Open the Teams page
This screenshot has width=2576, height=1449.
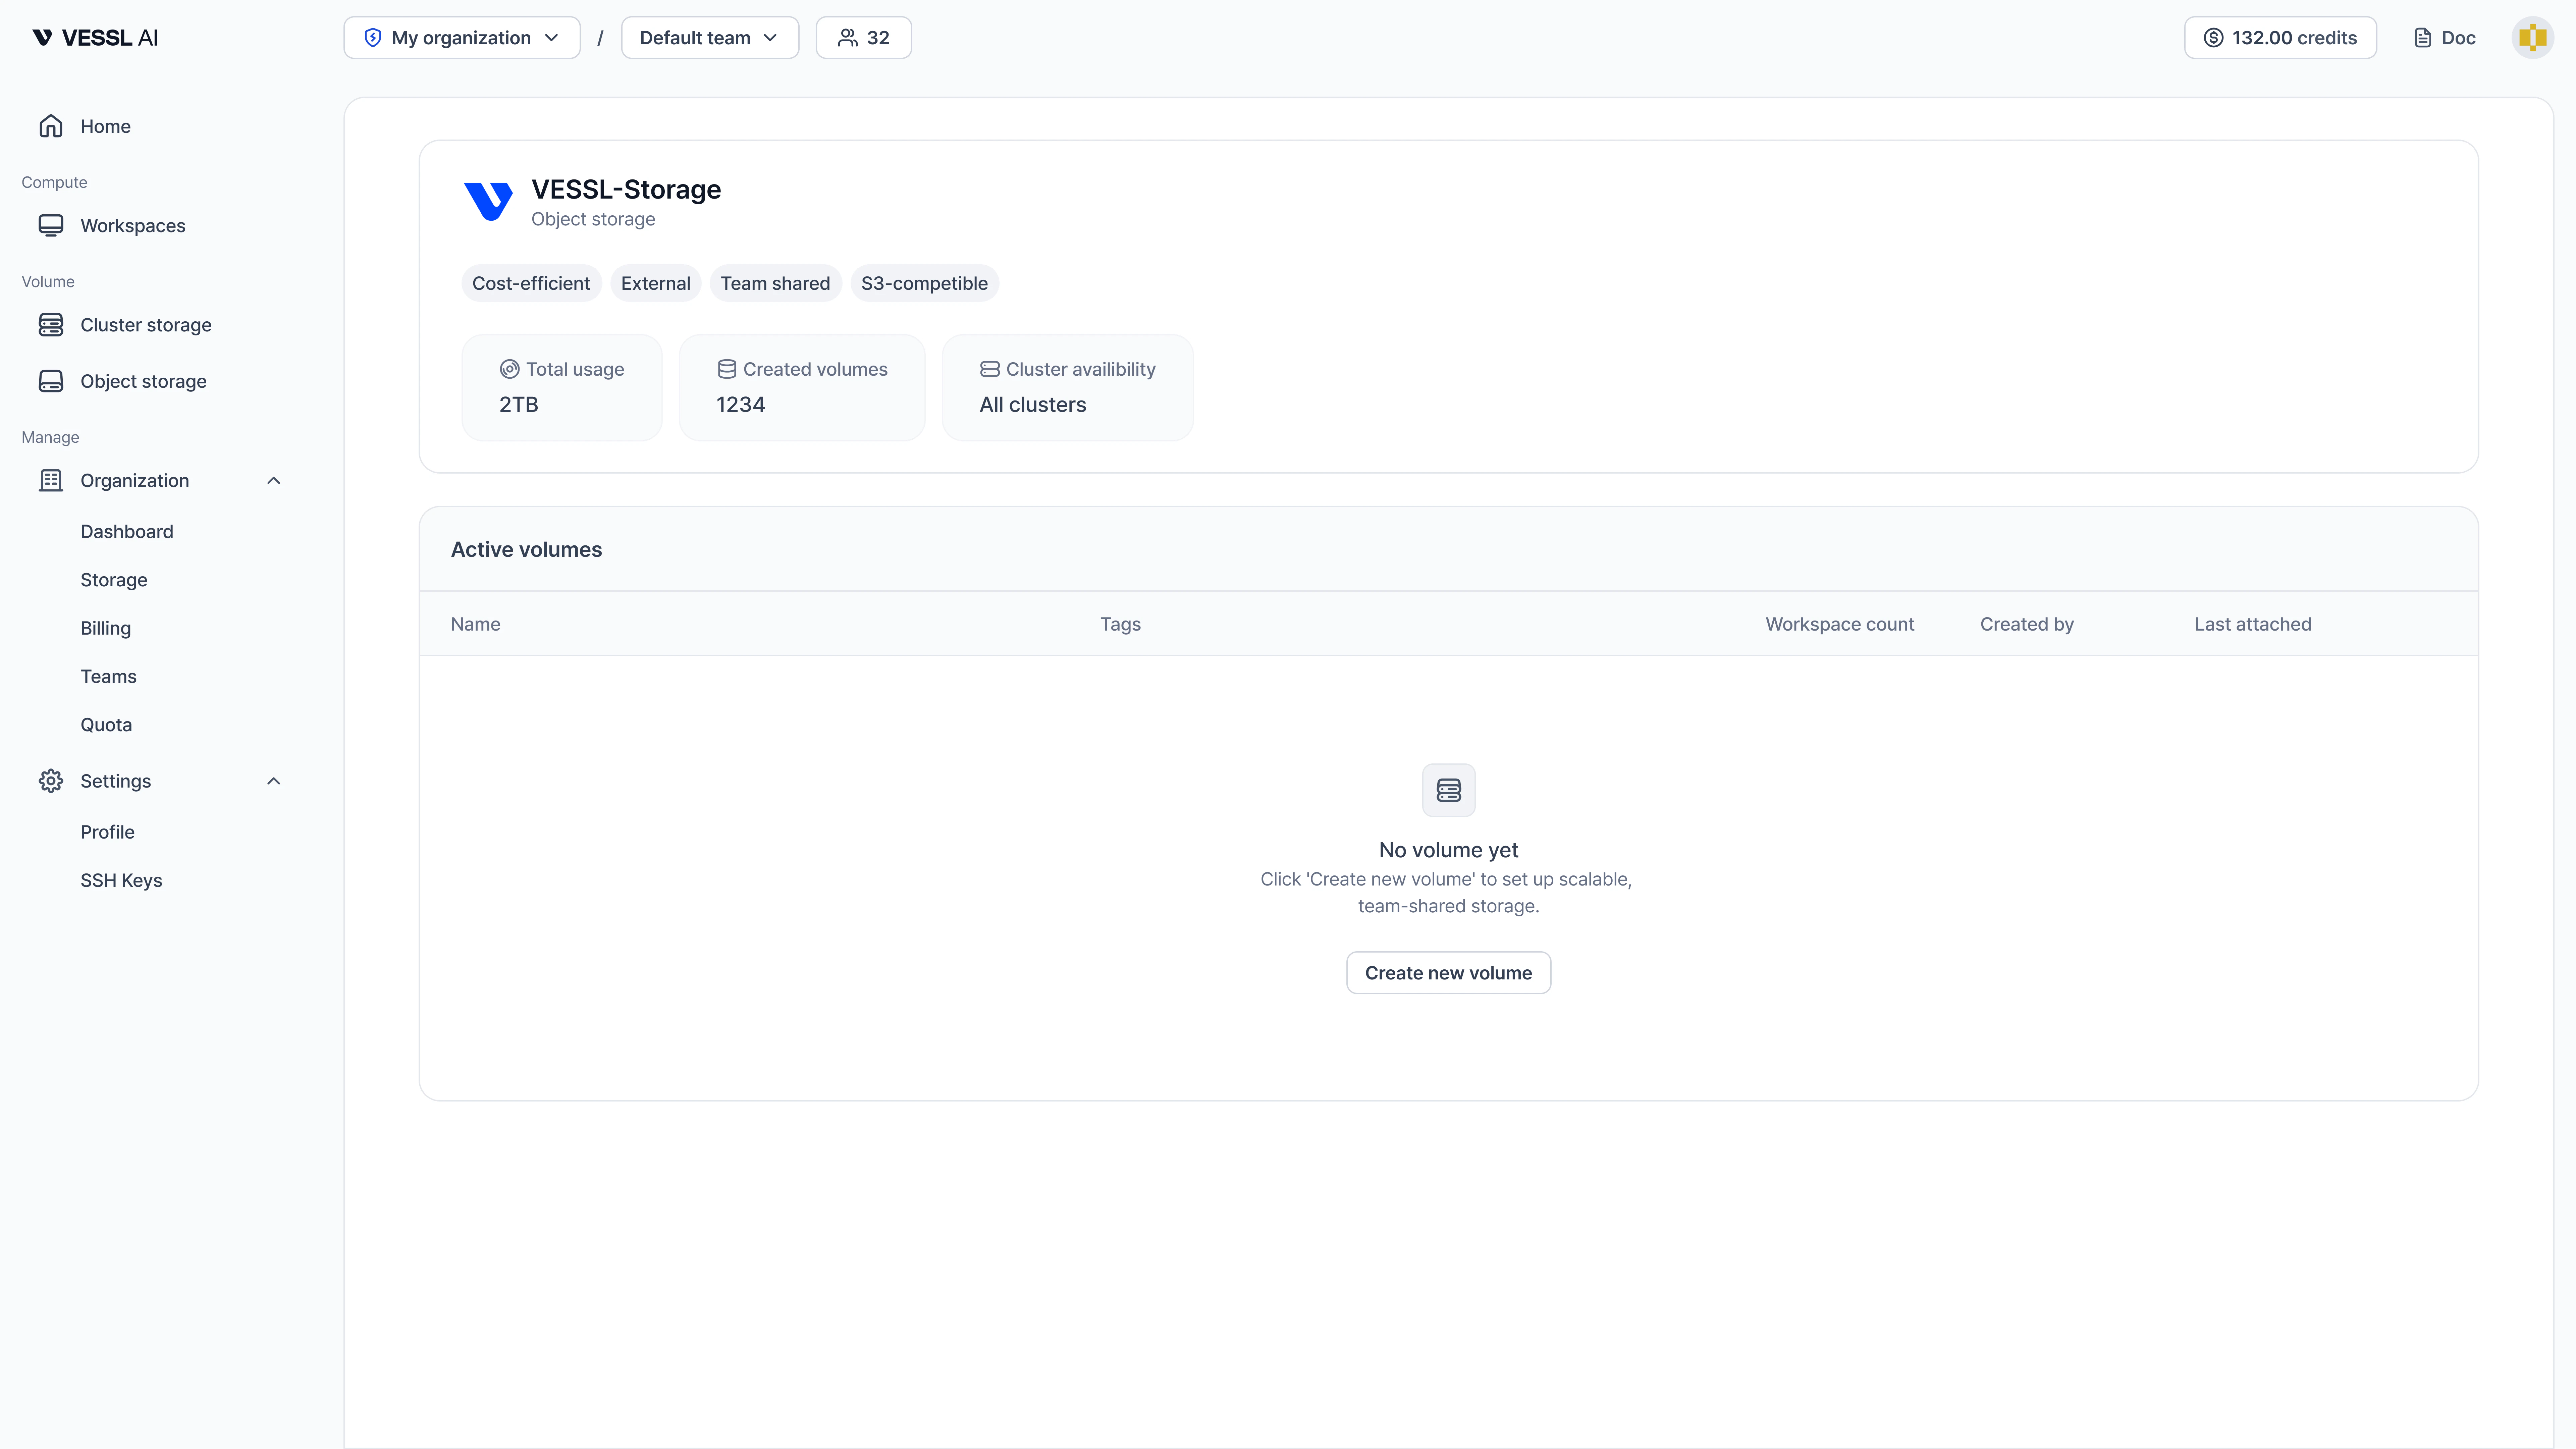click(108, 676)
